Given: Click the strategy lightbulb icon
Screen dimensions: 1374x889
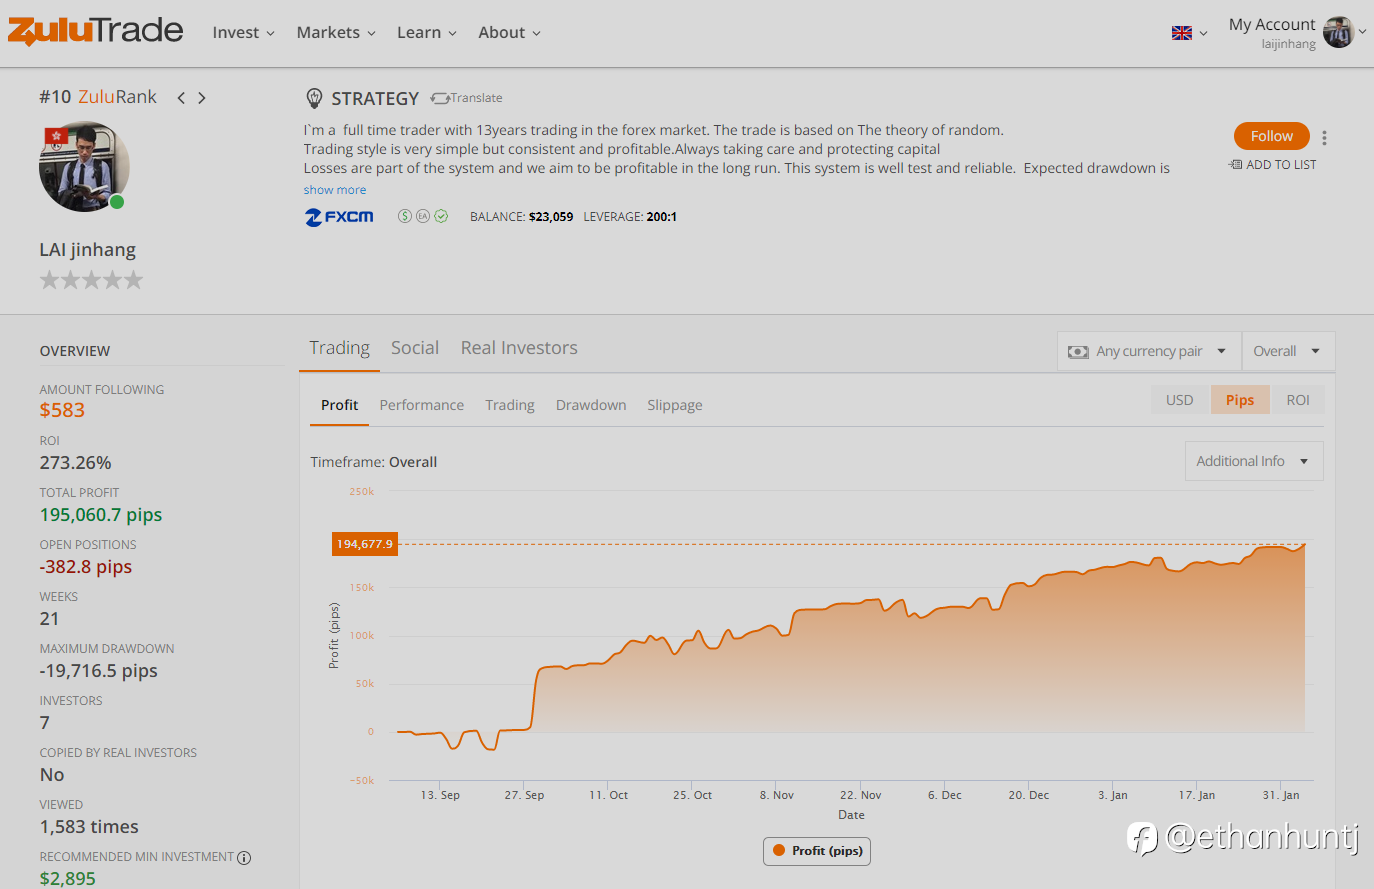Looking at the screenshot, I should (314, 98).
